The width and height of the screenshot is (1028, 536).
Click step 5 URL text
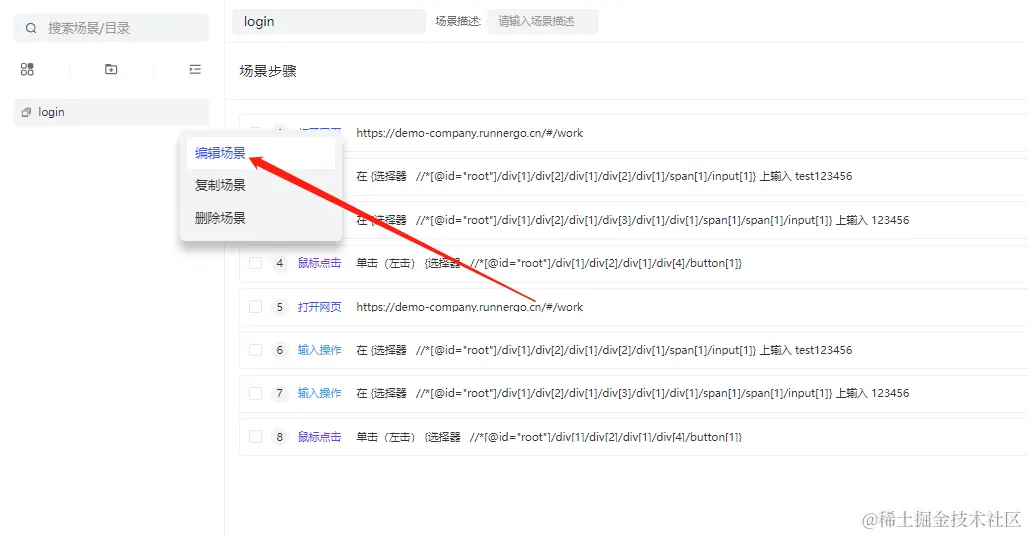(469, 307)
